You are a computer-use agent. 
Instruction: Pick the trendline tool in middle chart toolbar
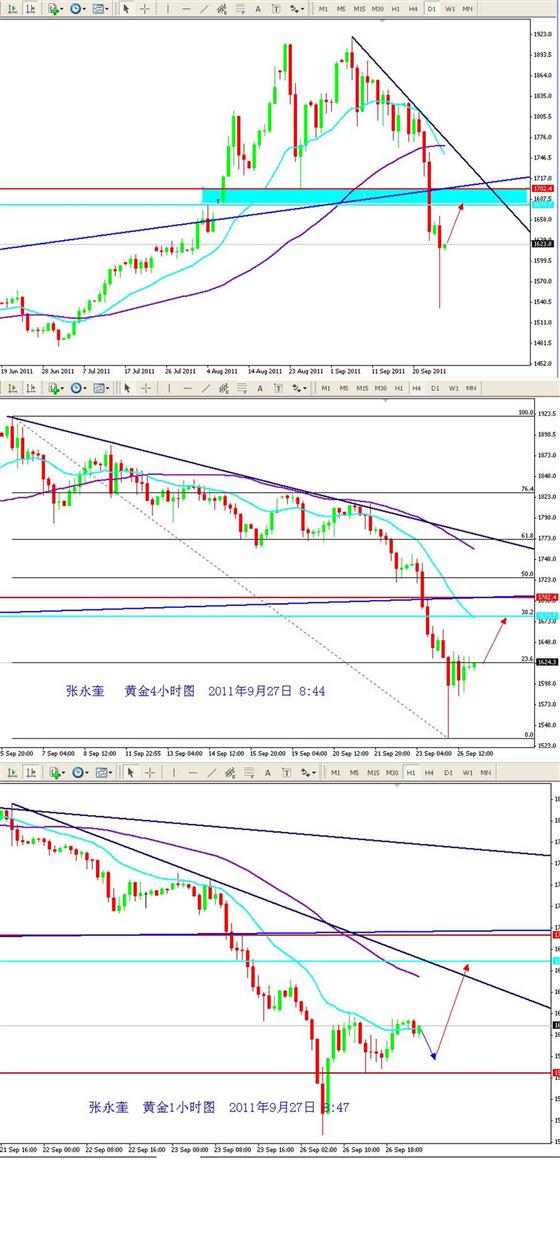[206, 387]
